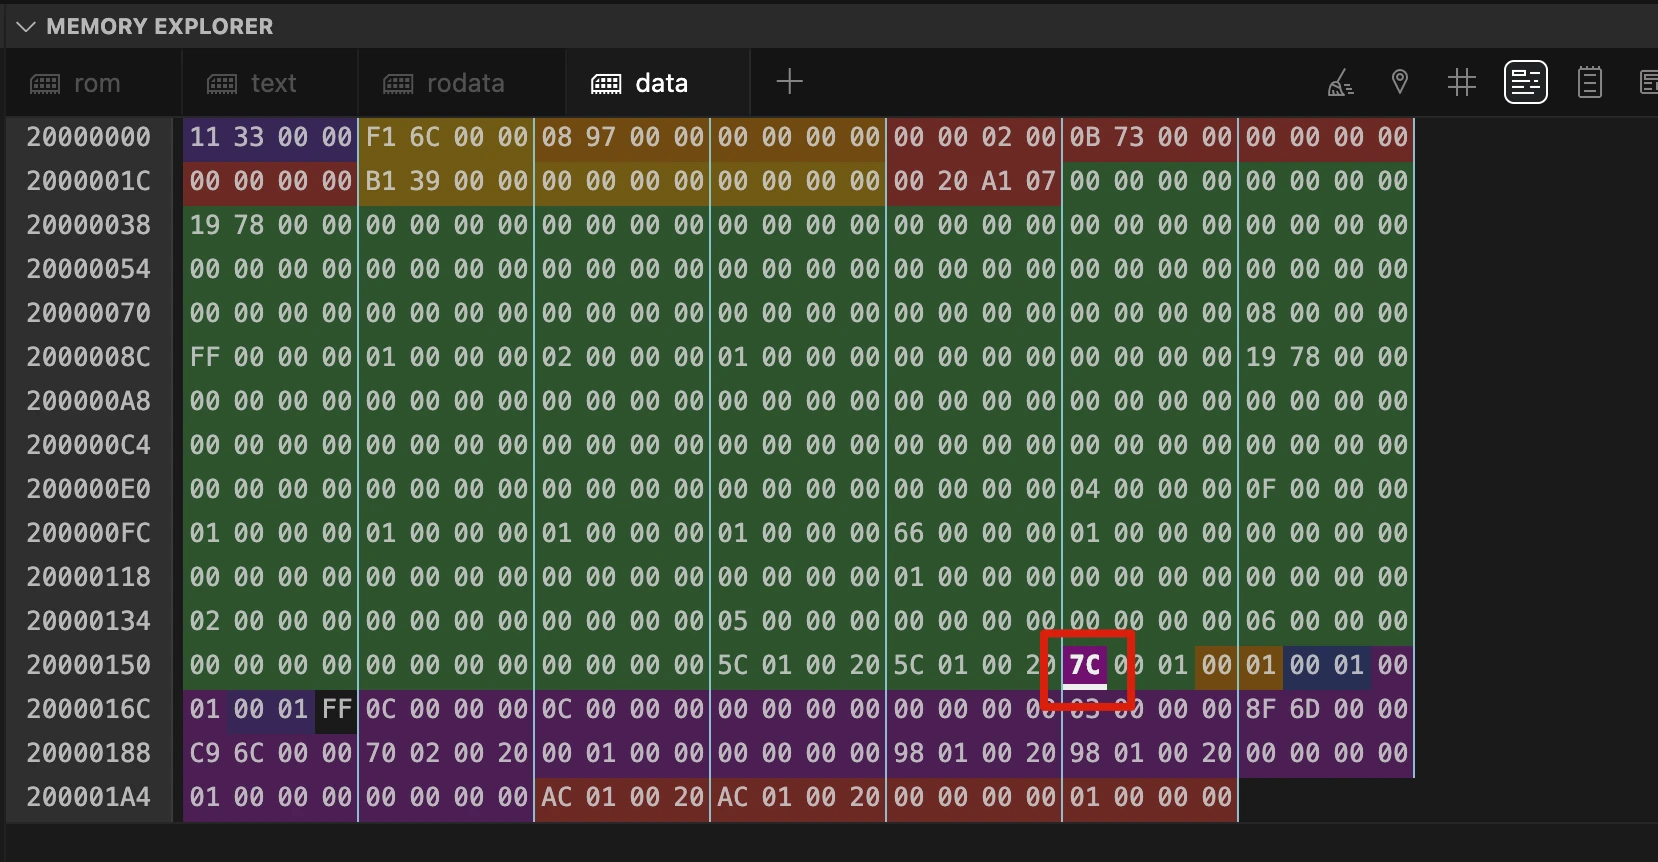Screen dimensions: 1658x862
Task: Click the keyboard icon on the rom tab
Action: coord(45,84)
